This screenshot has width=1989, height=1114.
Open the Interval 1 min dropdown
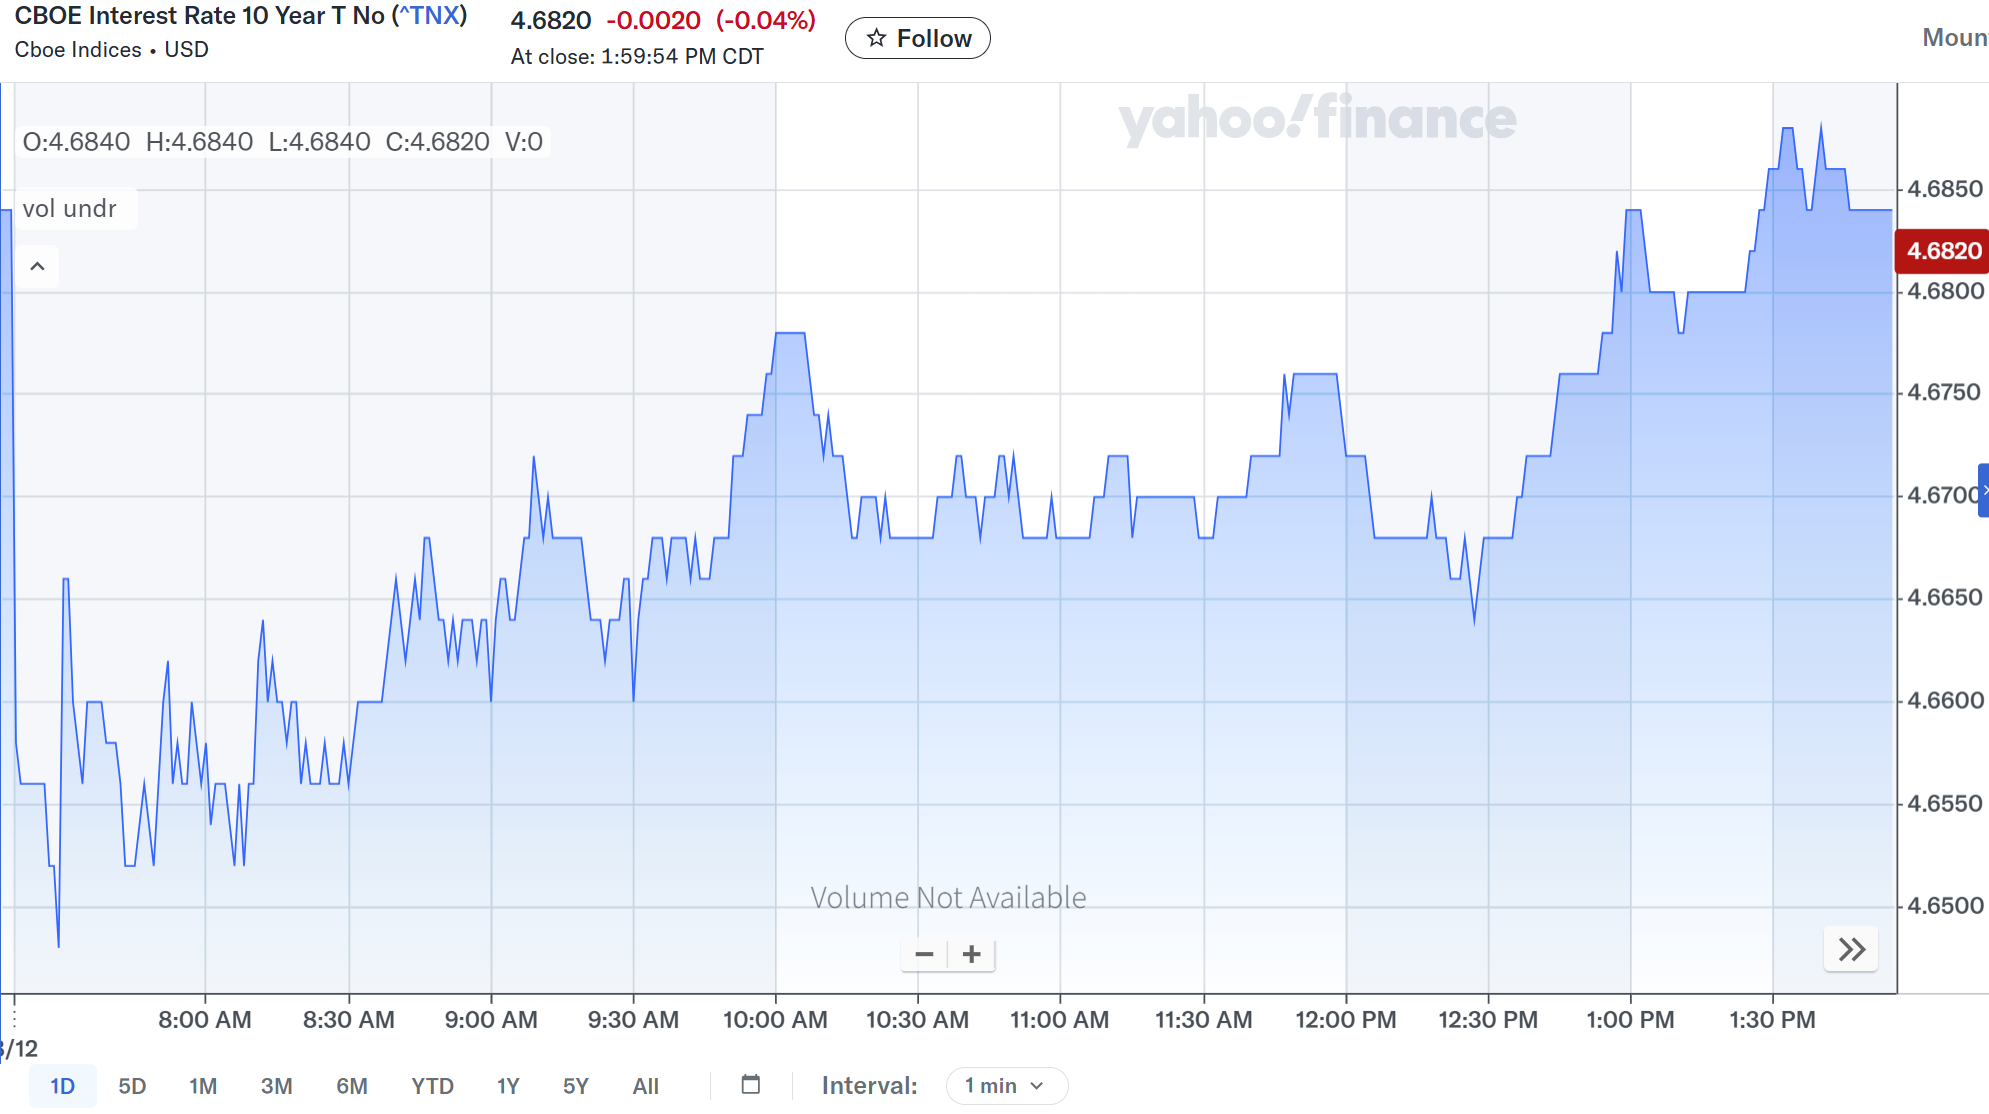tap(1006, 1086)
